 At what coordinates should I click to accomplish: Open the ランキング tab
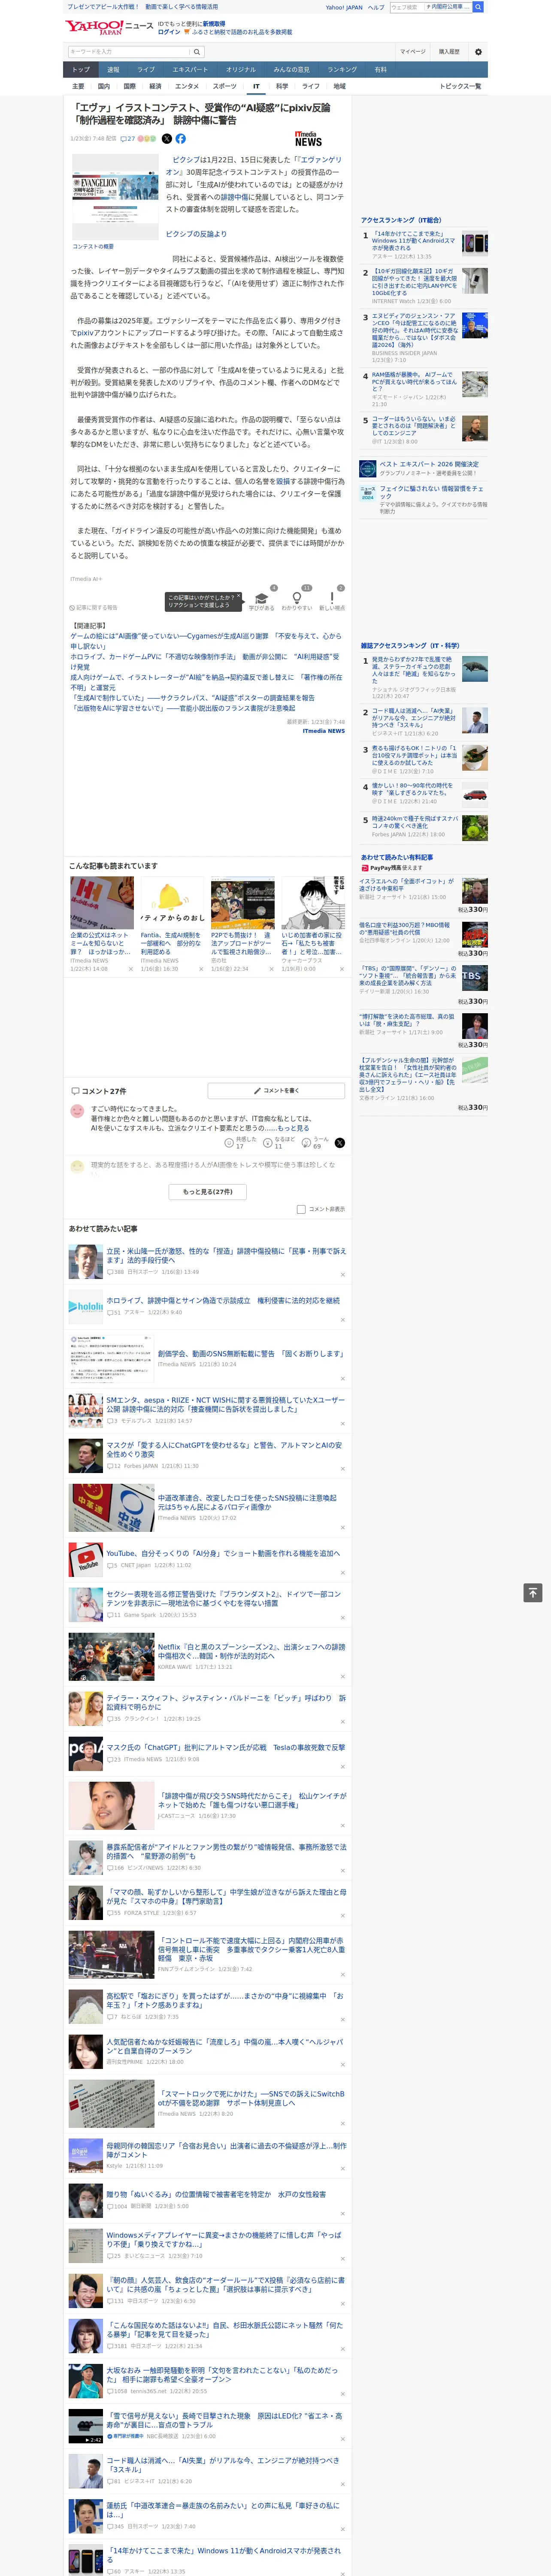pos(342,70)
